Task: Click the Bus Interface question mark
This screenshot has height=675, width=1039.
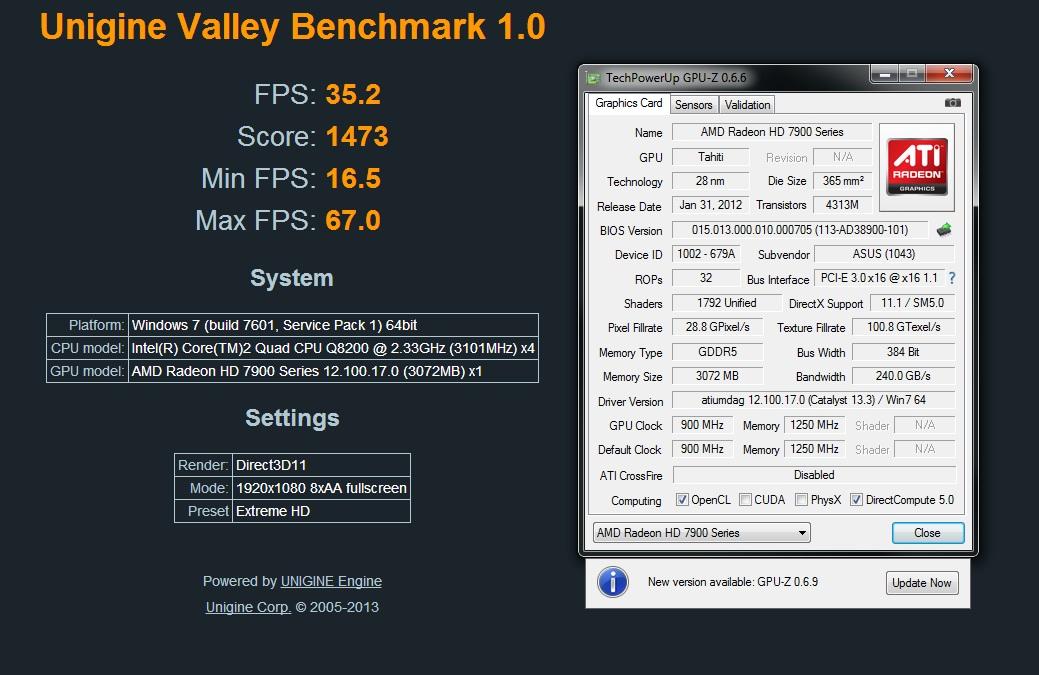Action: click(952, 278)
